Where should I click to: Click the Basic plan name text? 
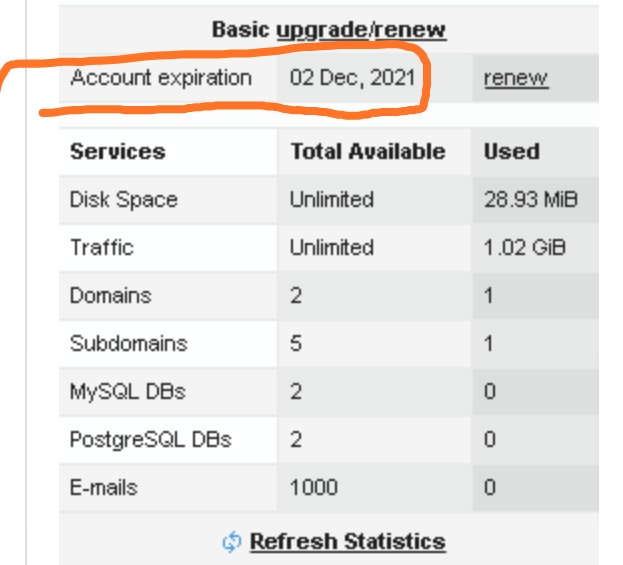click(241, 30)
